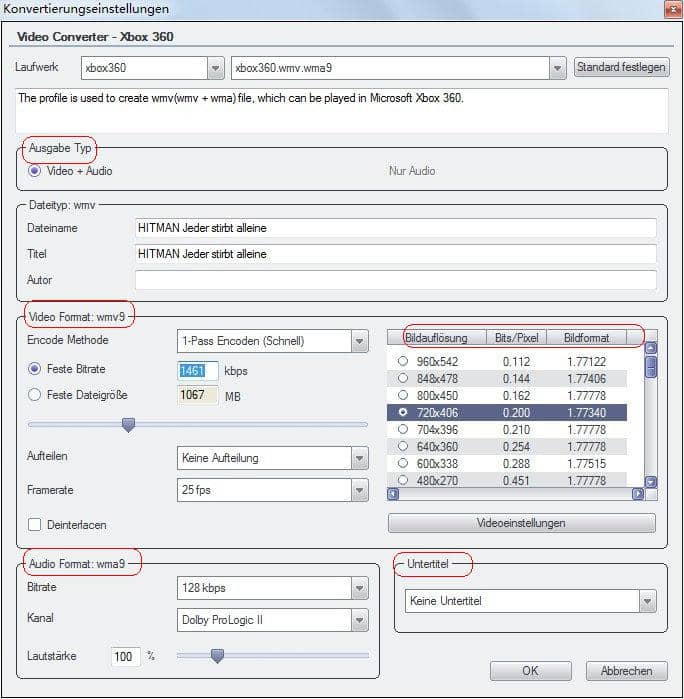Click the empty Autor input field

point(396,280)
